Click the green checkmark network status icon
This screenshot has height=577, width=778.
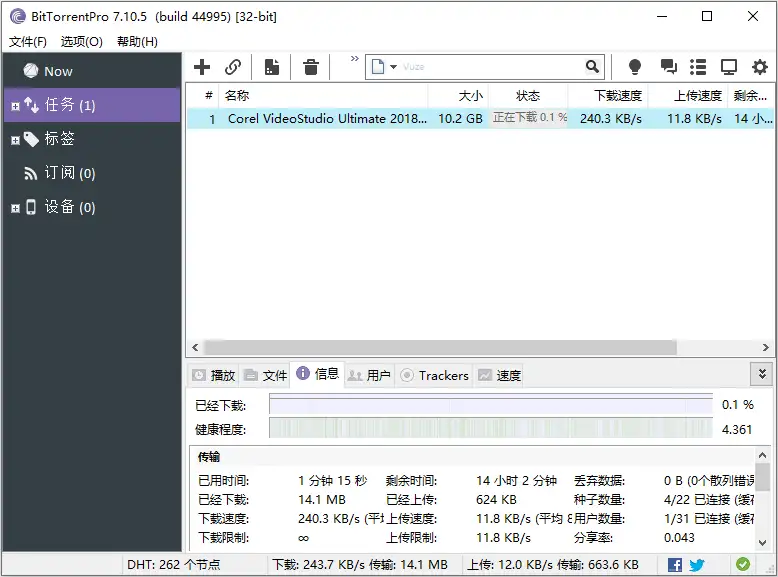[743, 565]
